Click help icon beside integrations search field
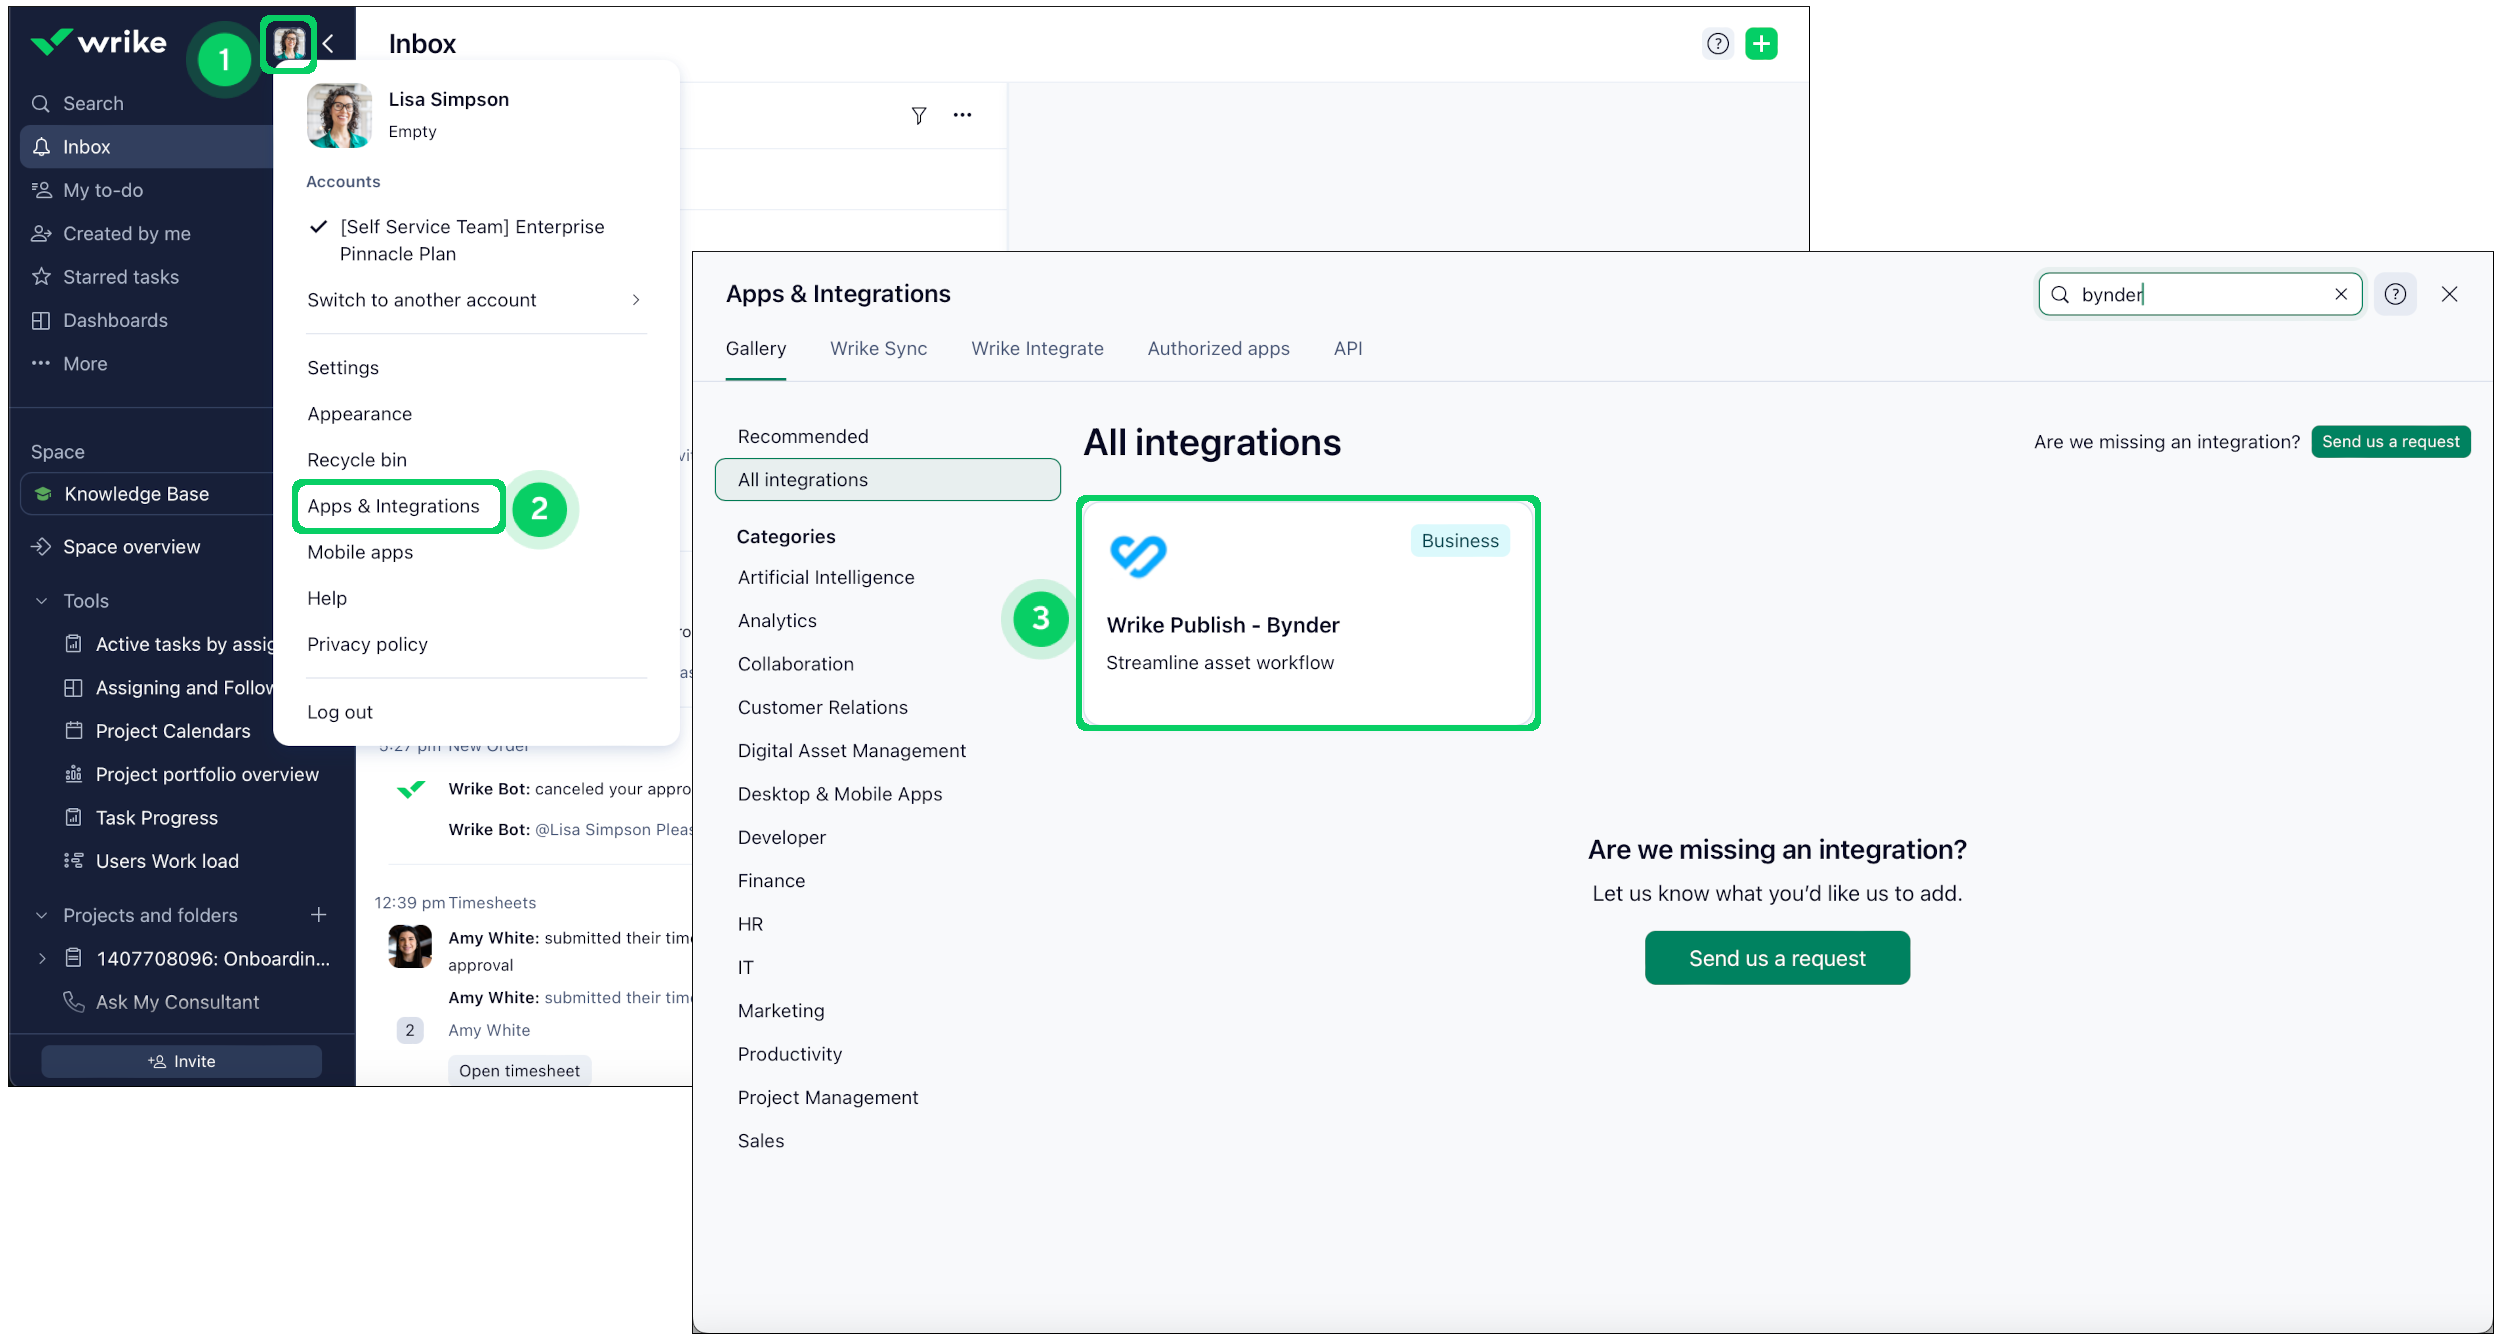The height and width of the screenshot is (1344, 2502). click(2395, 294)
